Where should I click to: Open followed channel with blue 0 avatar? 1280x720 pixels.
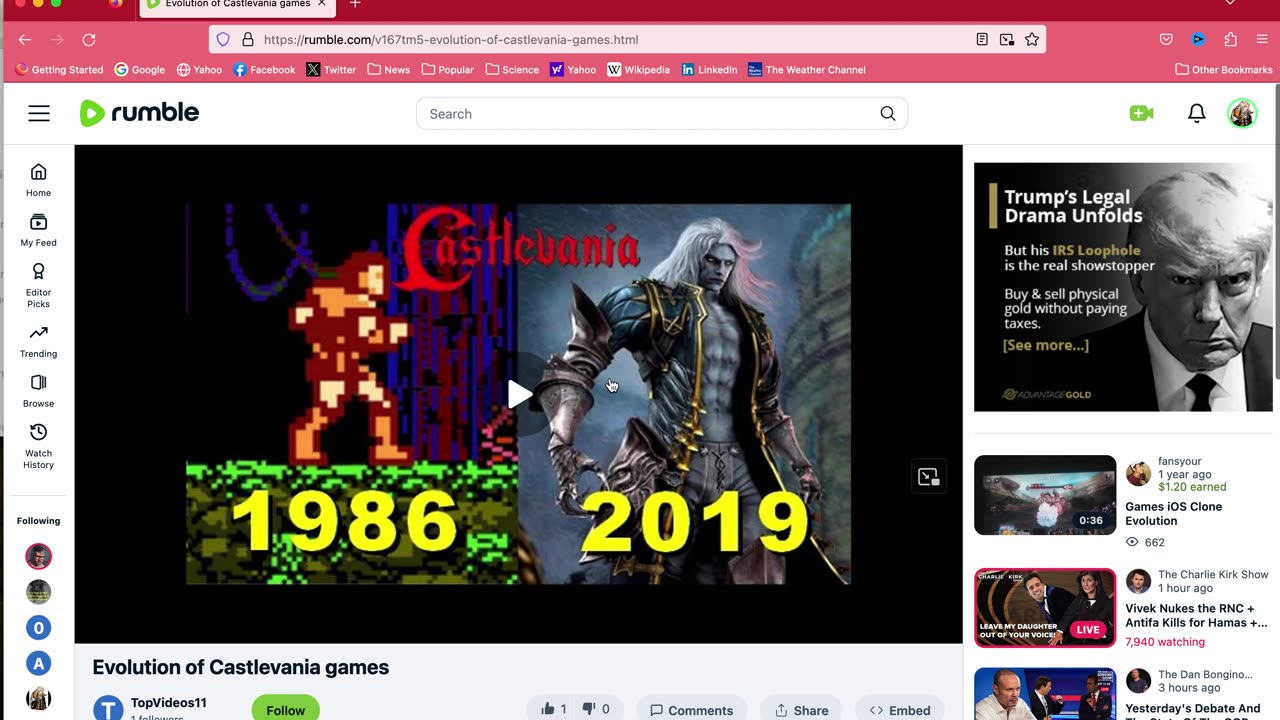click(x=38, y=628)
